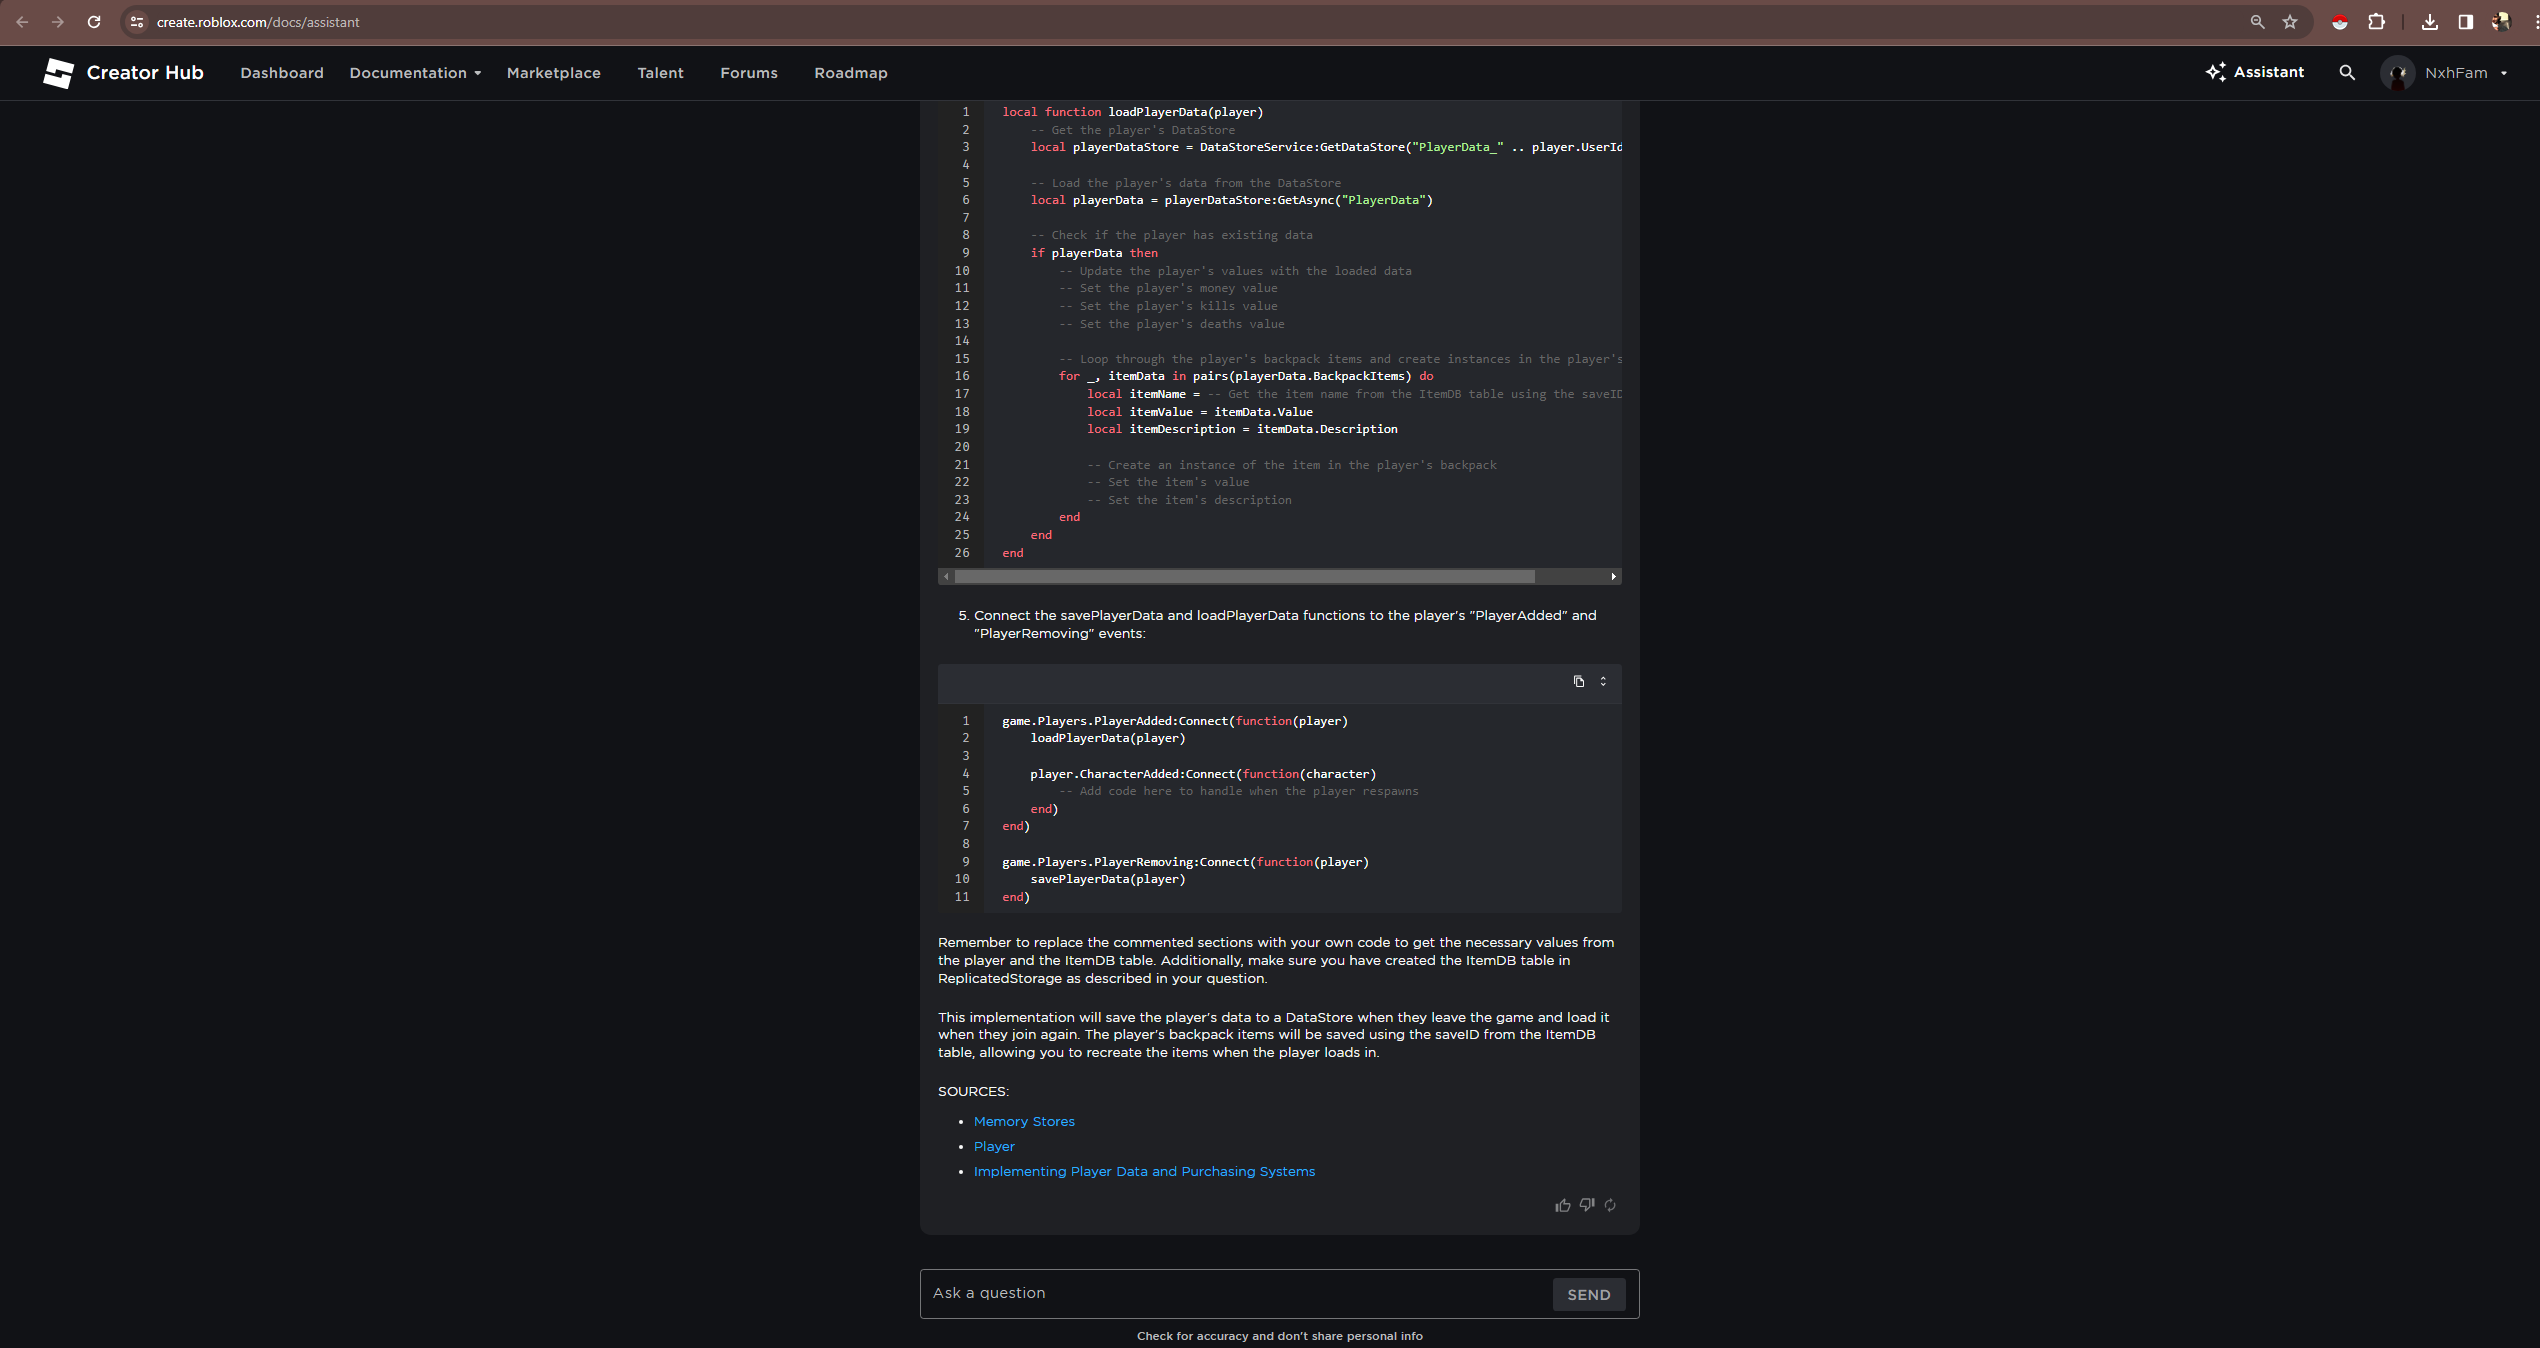Switch to the Marketplace tab
The width and height of the screenshot is (2540, 1348).
554,72
